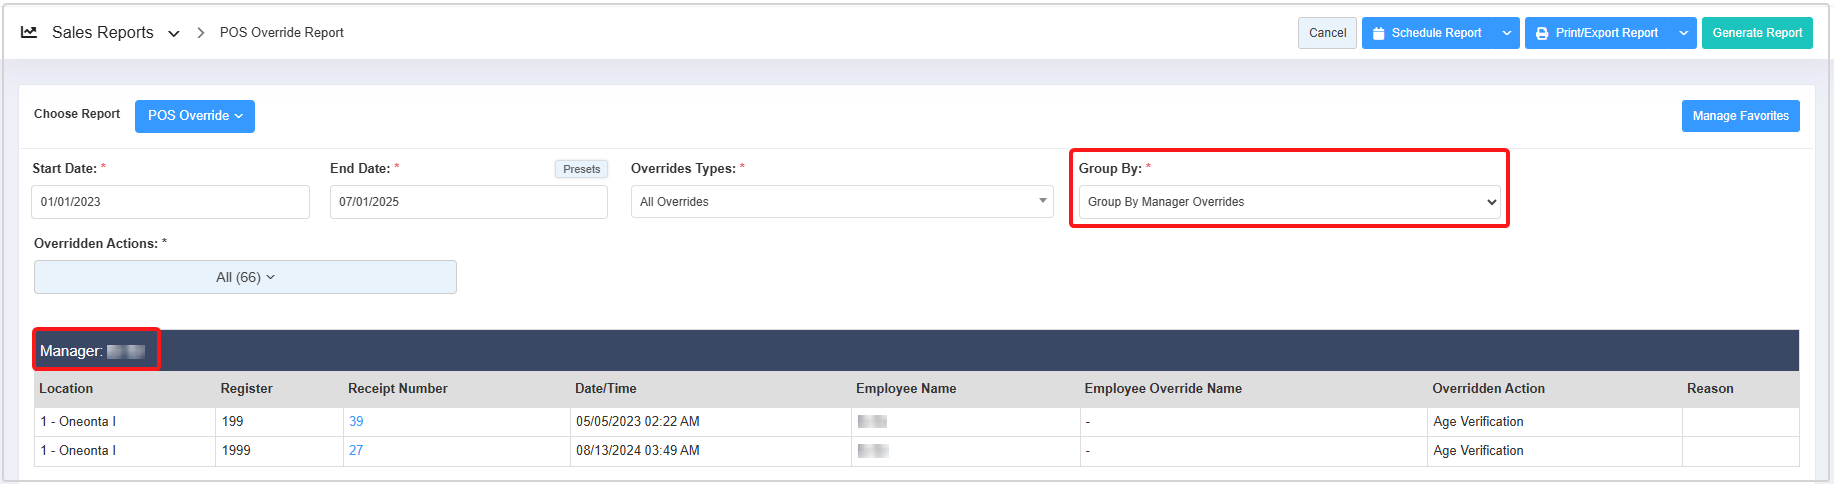Click the Sales Reports chart icon
The width and height of the screenshot is (1834, 484).
[x=29, y=32]
